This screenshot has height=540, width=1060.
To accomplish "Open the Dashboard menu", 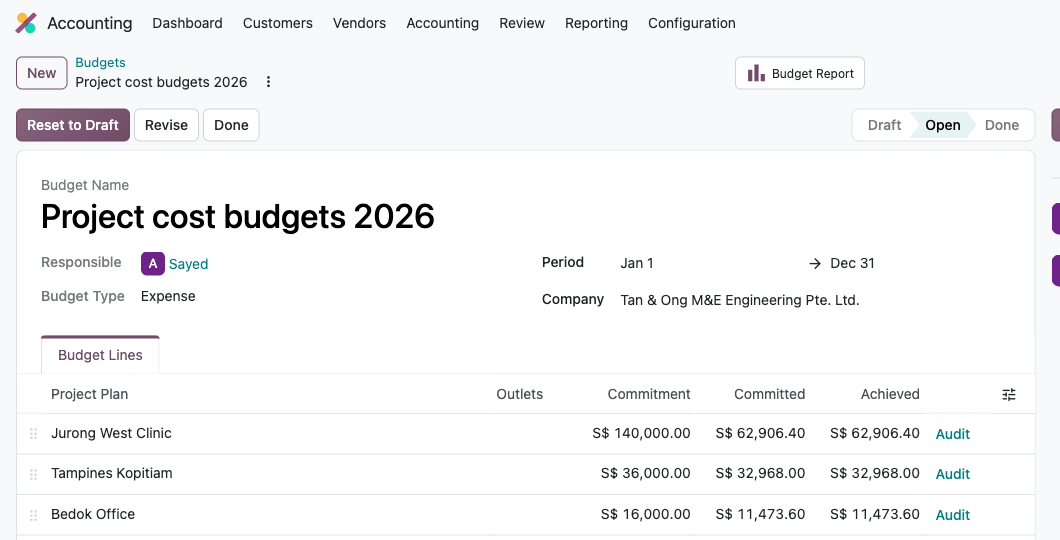I will 187,23.
